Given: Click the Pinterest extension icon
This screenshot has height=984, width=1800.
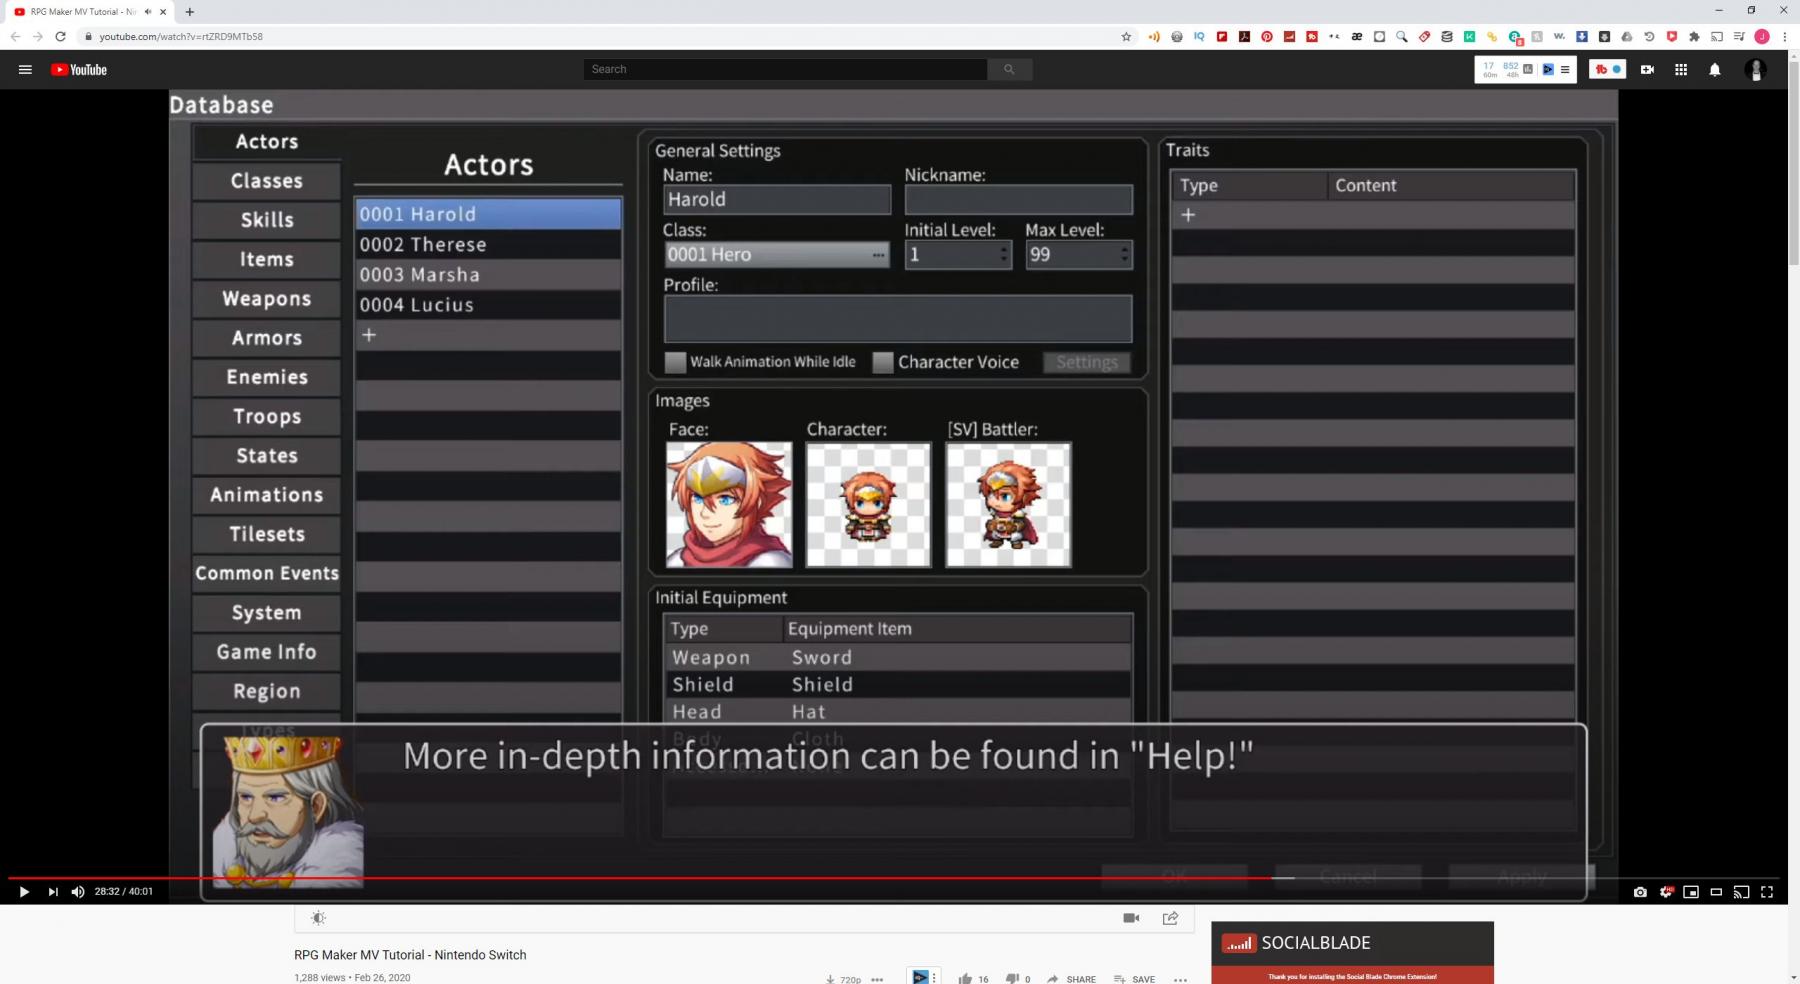Looking at the screenshot, I should click(x=1267, y=36).
